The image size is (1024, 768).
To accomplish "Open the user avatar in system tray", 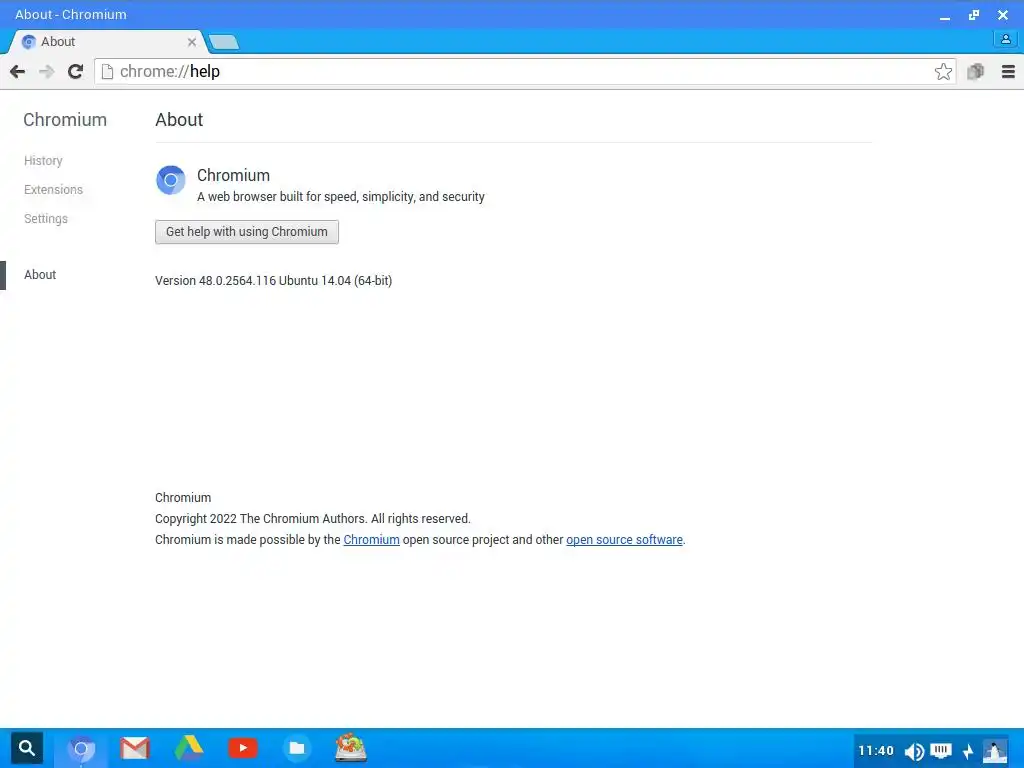I will pyautogui.click(x=995, y=751).
